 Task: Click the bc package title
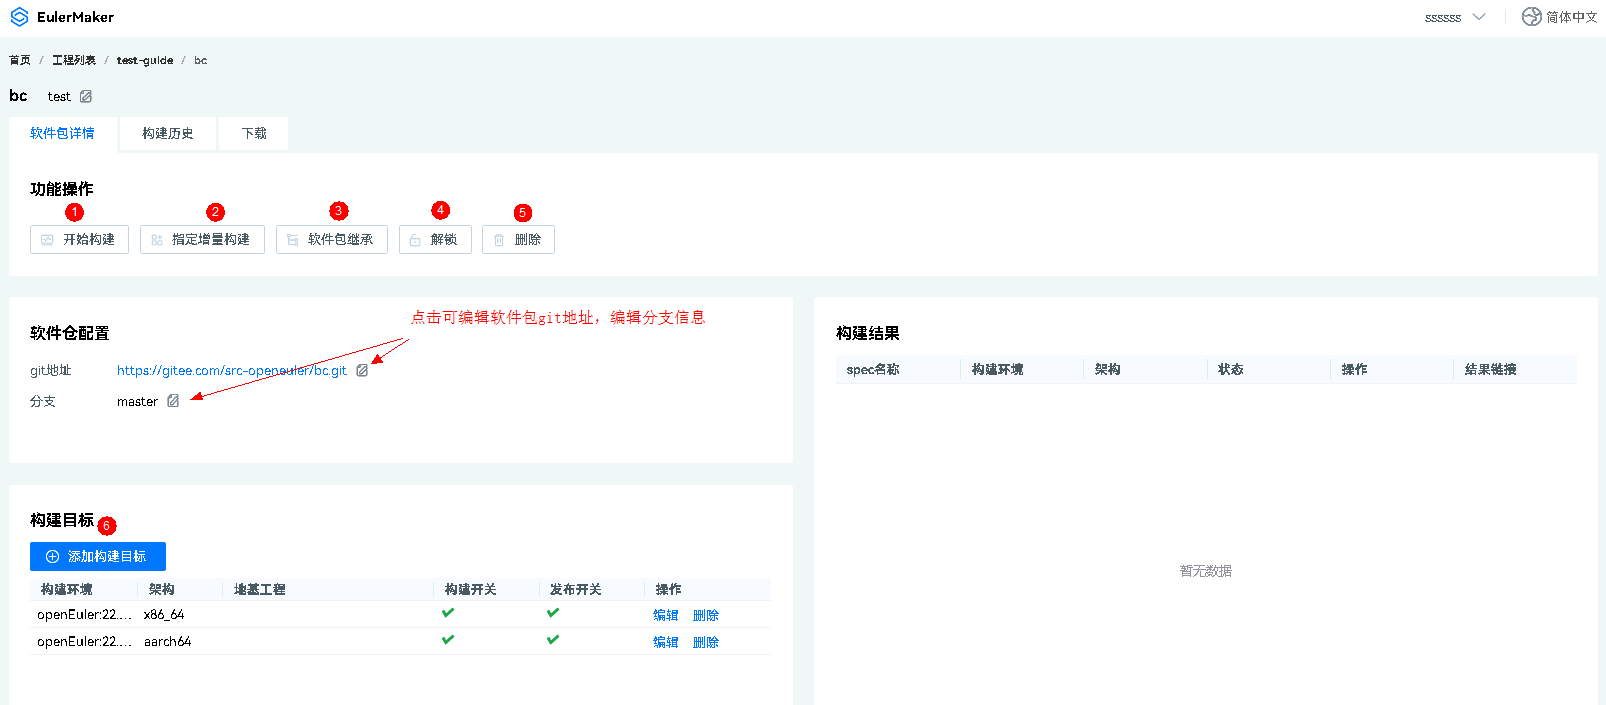(18, 96)
